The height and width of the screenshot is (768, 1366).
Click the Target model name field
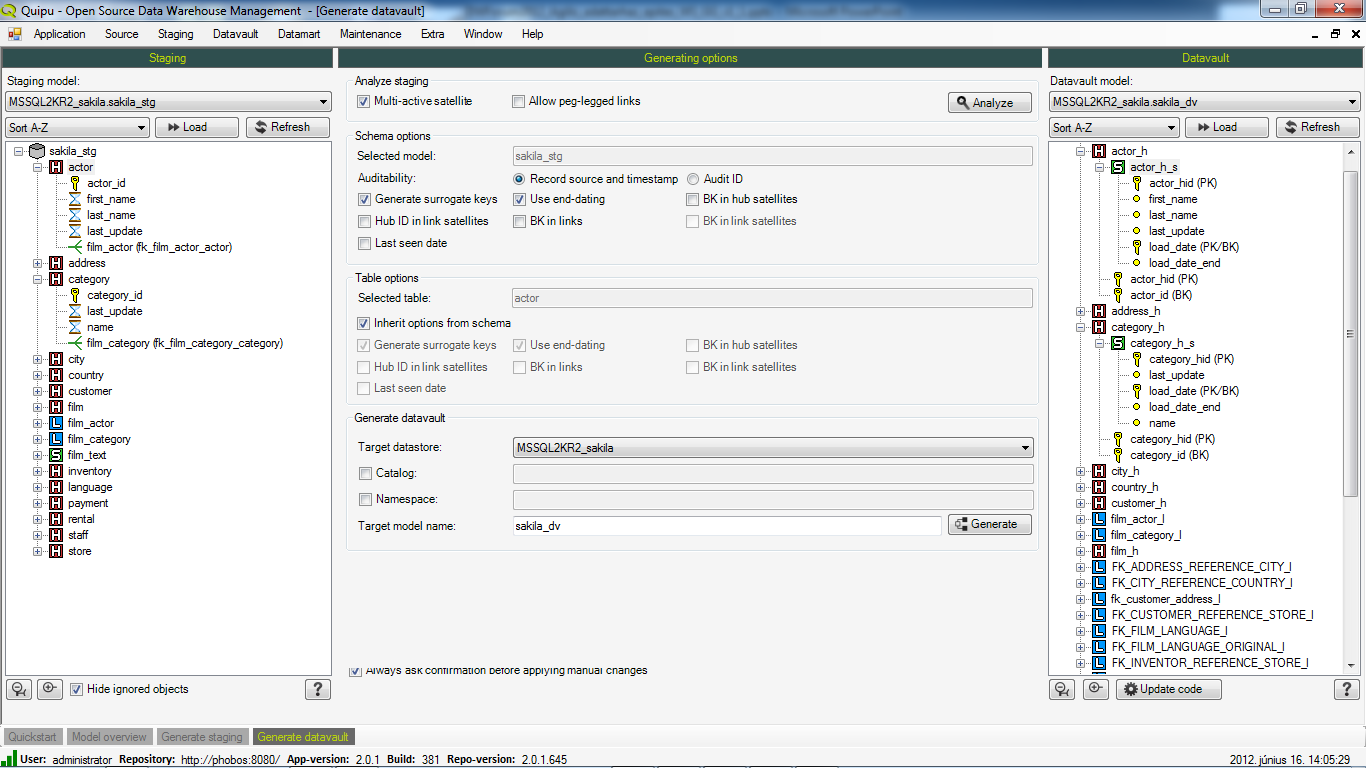[x=726, y=525]
